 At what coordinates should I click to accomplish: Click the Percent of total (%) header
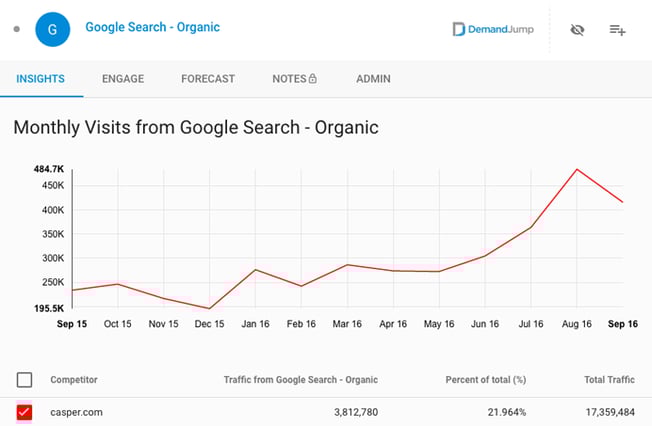tap(486, 380)
